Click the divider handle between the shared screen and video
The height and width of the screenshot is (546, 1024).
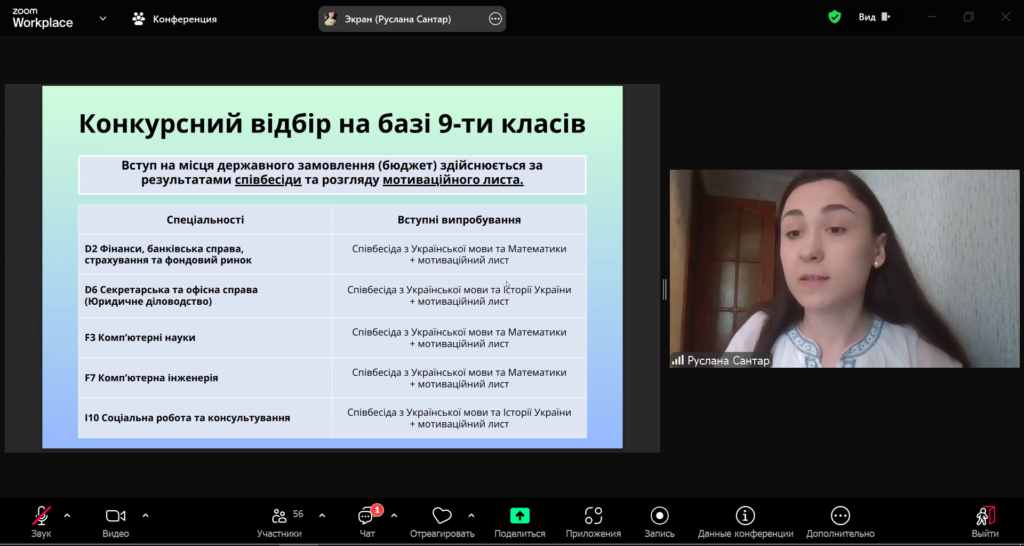(665, 289)
